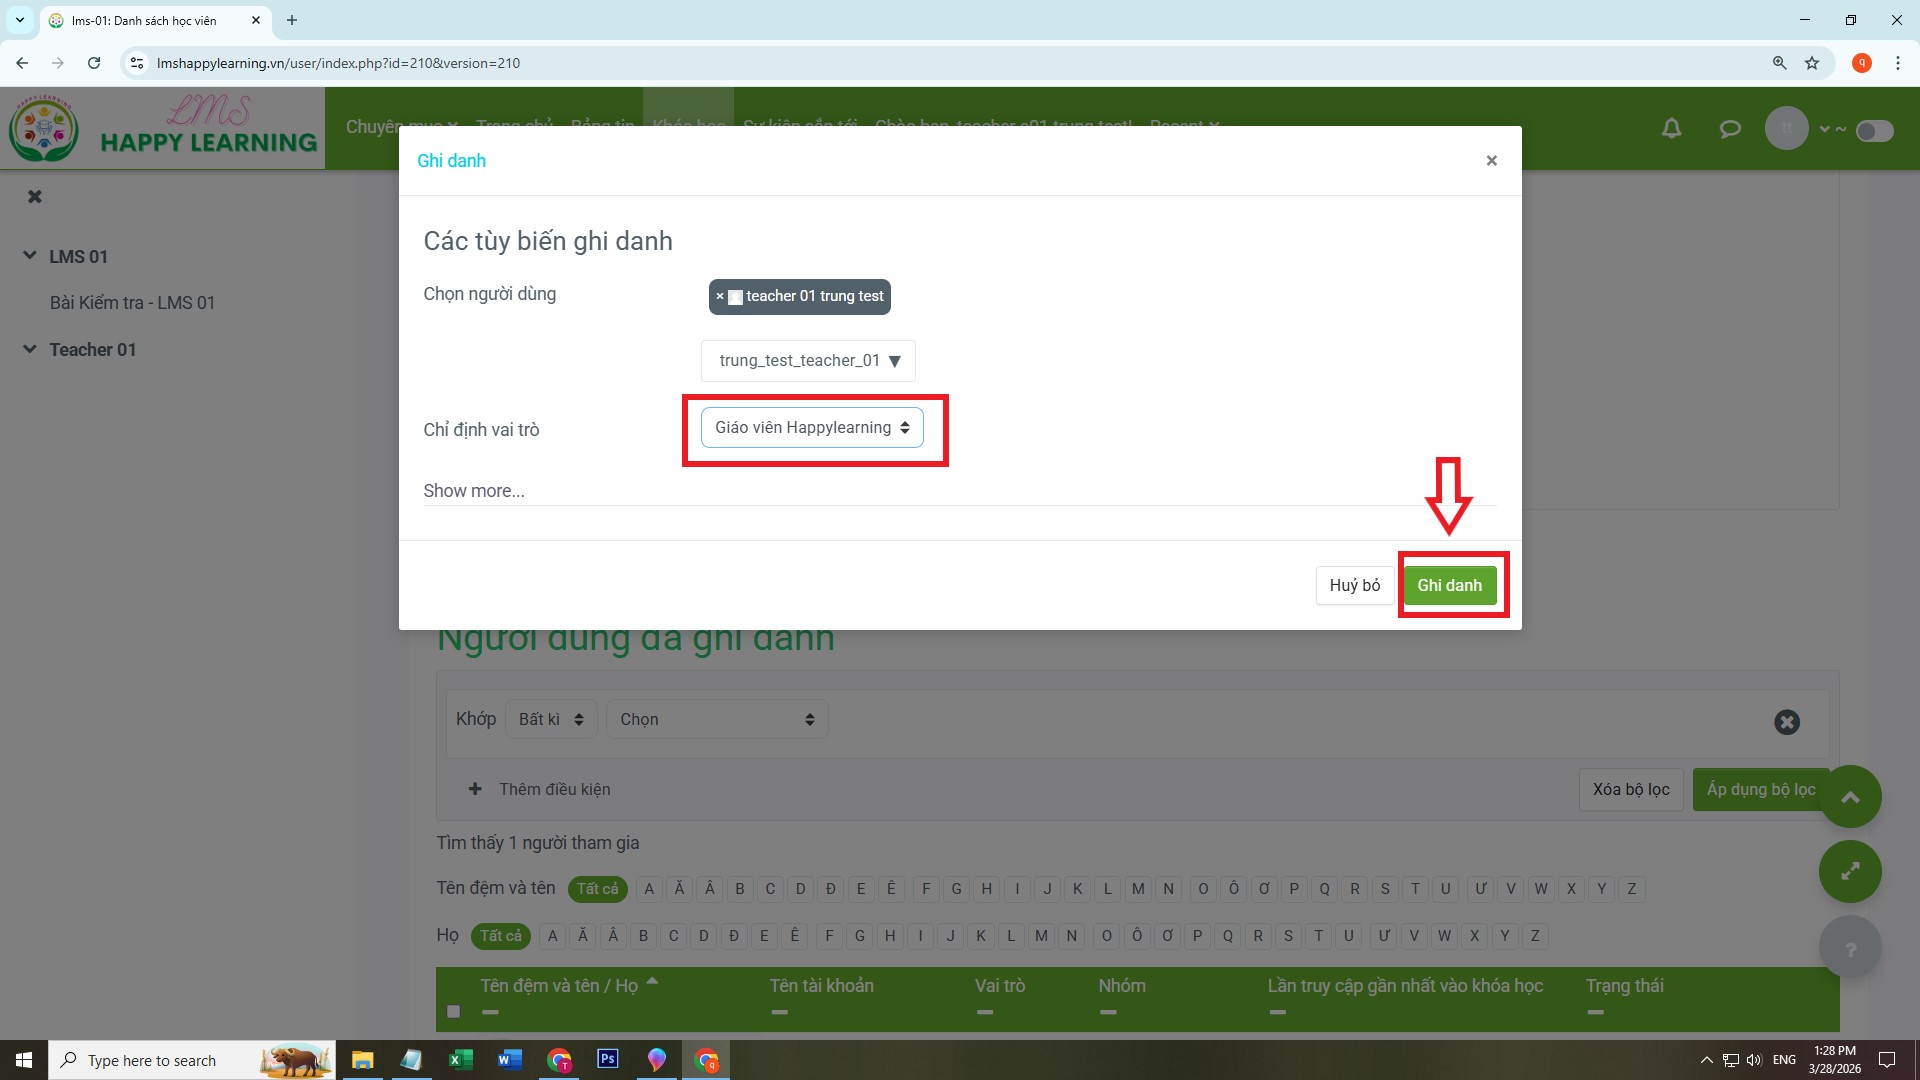Click the scroll-to-top arrow round button
The width and height of the screenshot is (1920, 1080).
pos(1850,797)
